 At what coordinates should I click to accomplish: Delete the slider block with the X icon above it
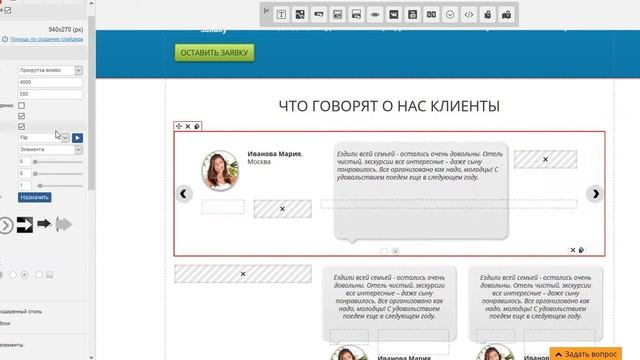[x=188, y=127]
